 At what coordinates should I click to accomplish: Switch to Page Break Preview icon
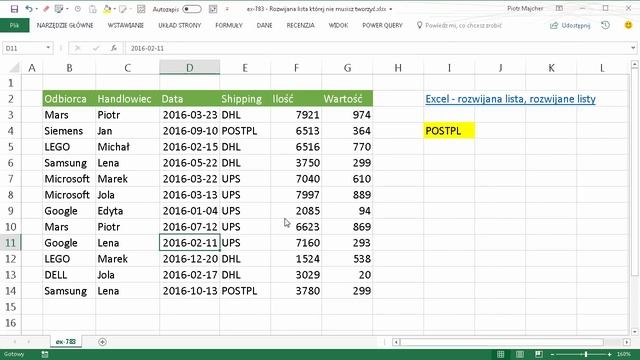[539, 354]
